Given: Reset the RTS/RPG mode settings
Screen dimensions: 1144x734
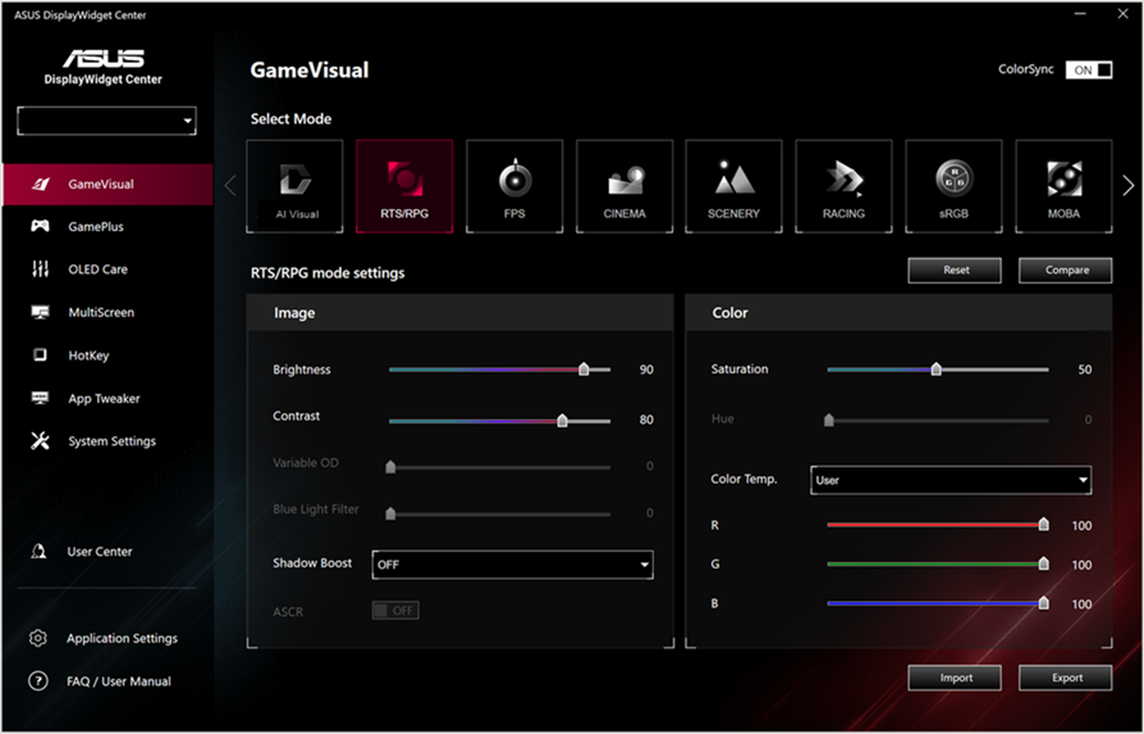Looking at the screenshot, I should point(954,270).
